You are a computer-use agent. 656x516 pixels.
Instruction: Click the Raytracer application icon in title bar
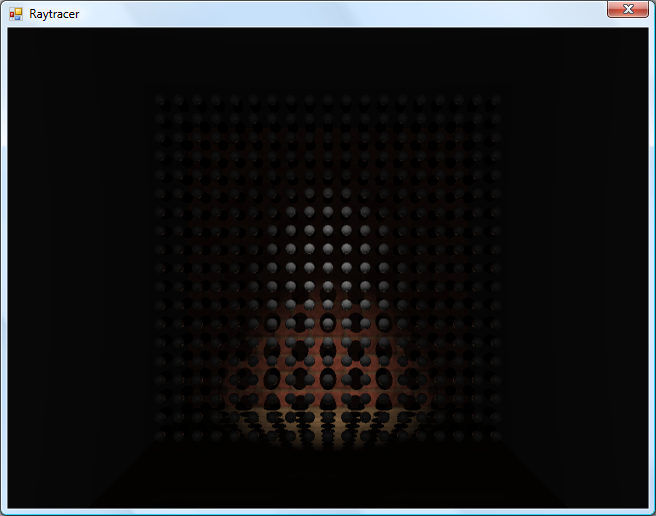(15, 14)
